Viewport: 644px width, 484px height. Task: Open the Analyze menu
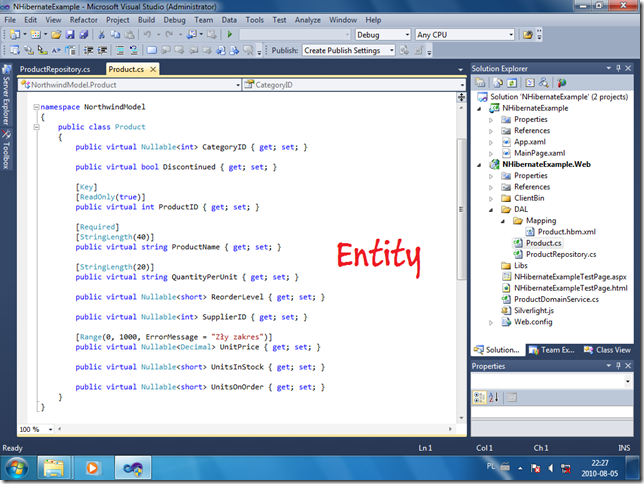[308, 20]
